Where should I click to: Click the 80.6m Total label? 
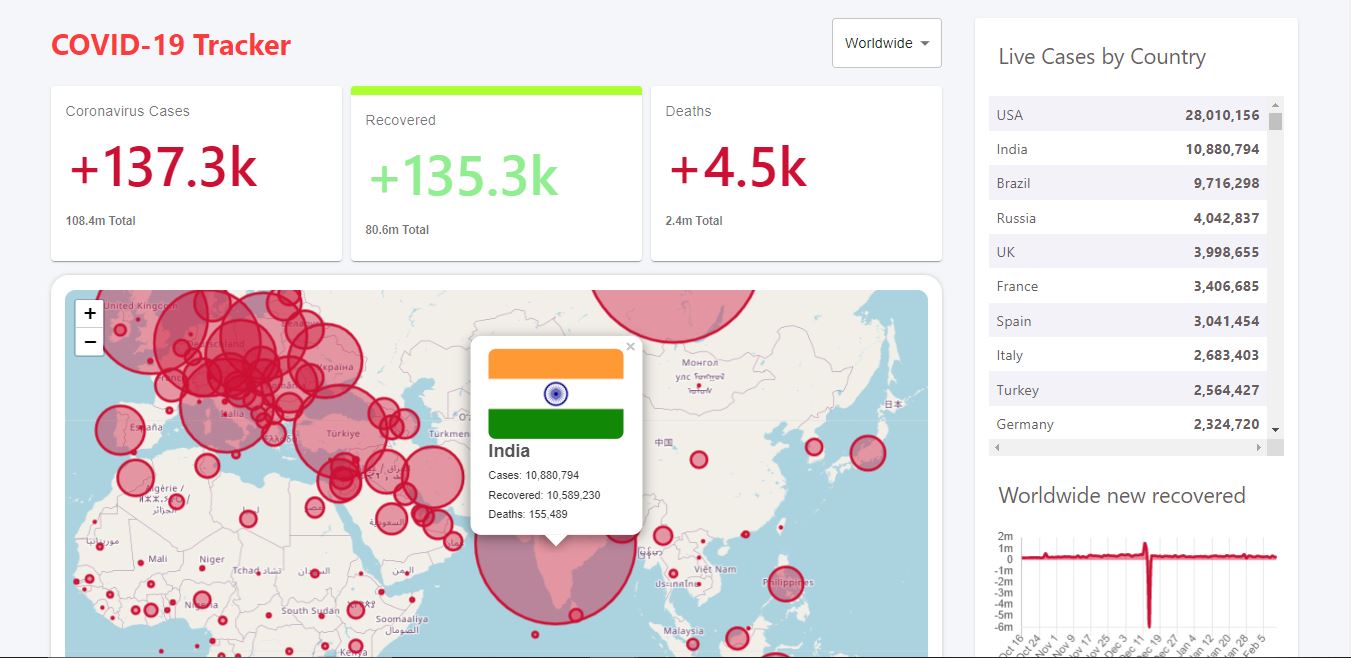click(397, 230)
